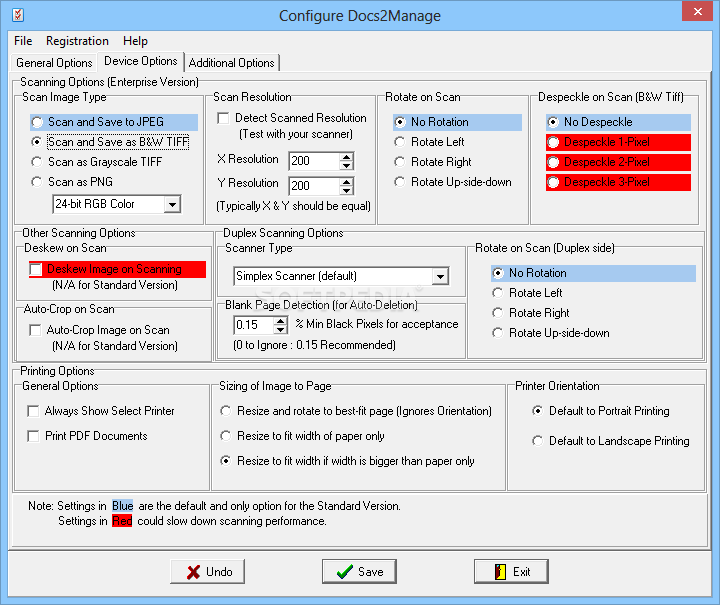Select No Rotation in Rotate on Scan
Viewport: 720px width, 605px height.
(457, 122)
